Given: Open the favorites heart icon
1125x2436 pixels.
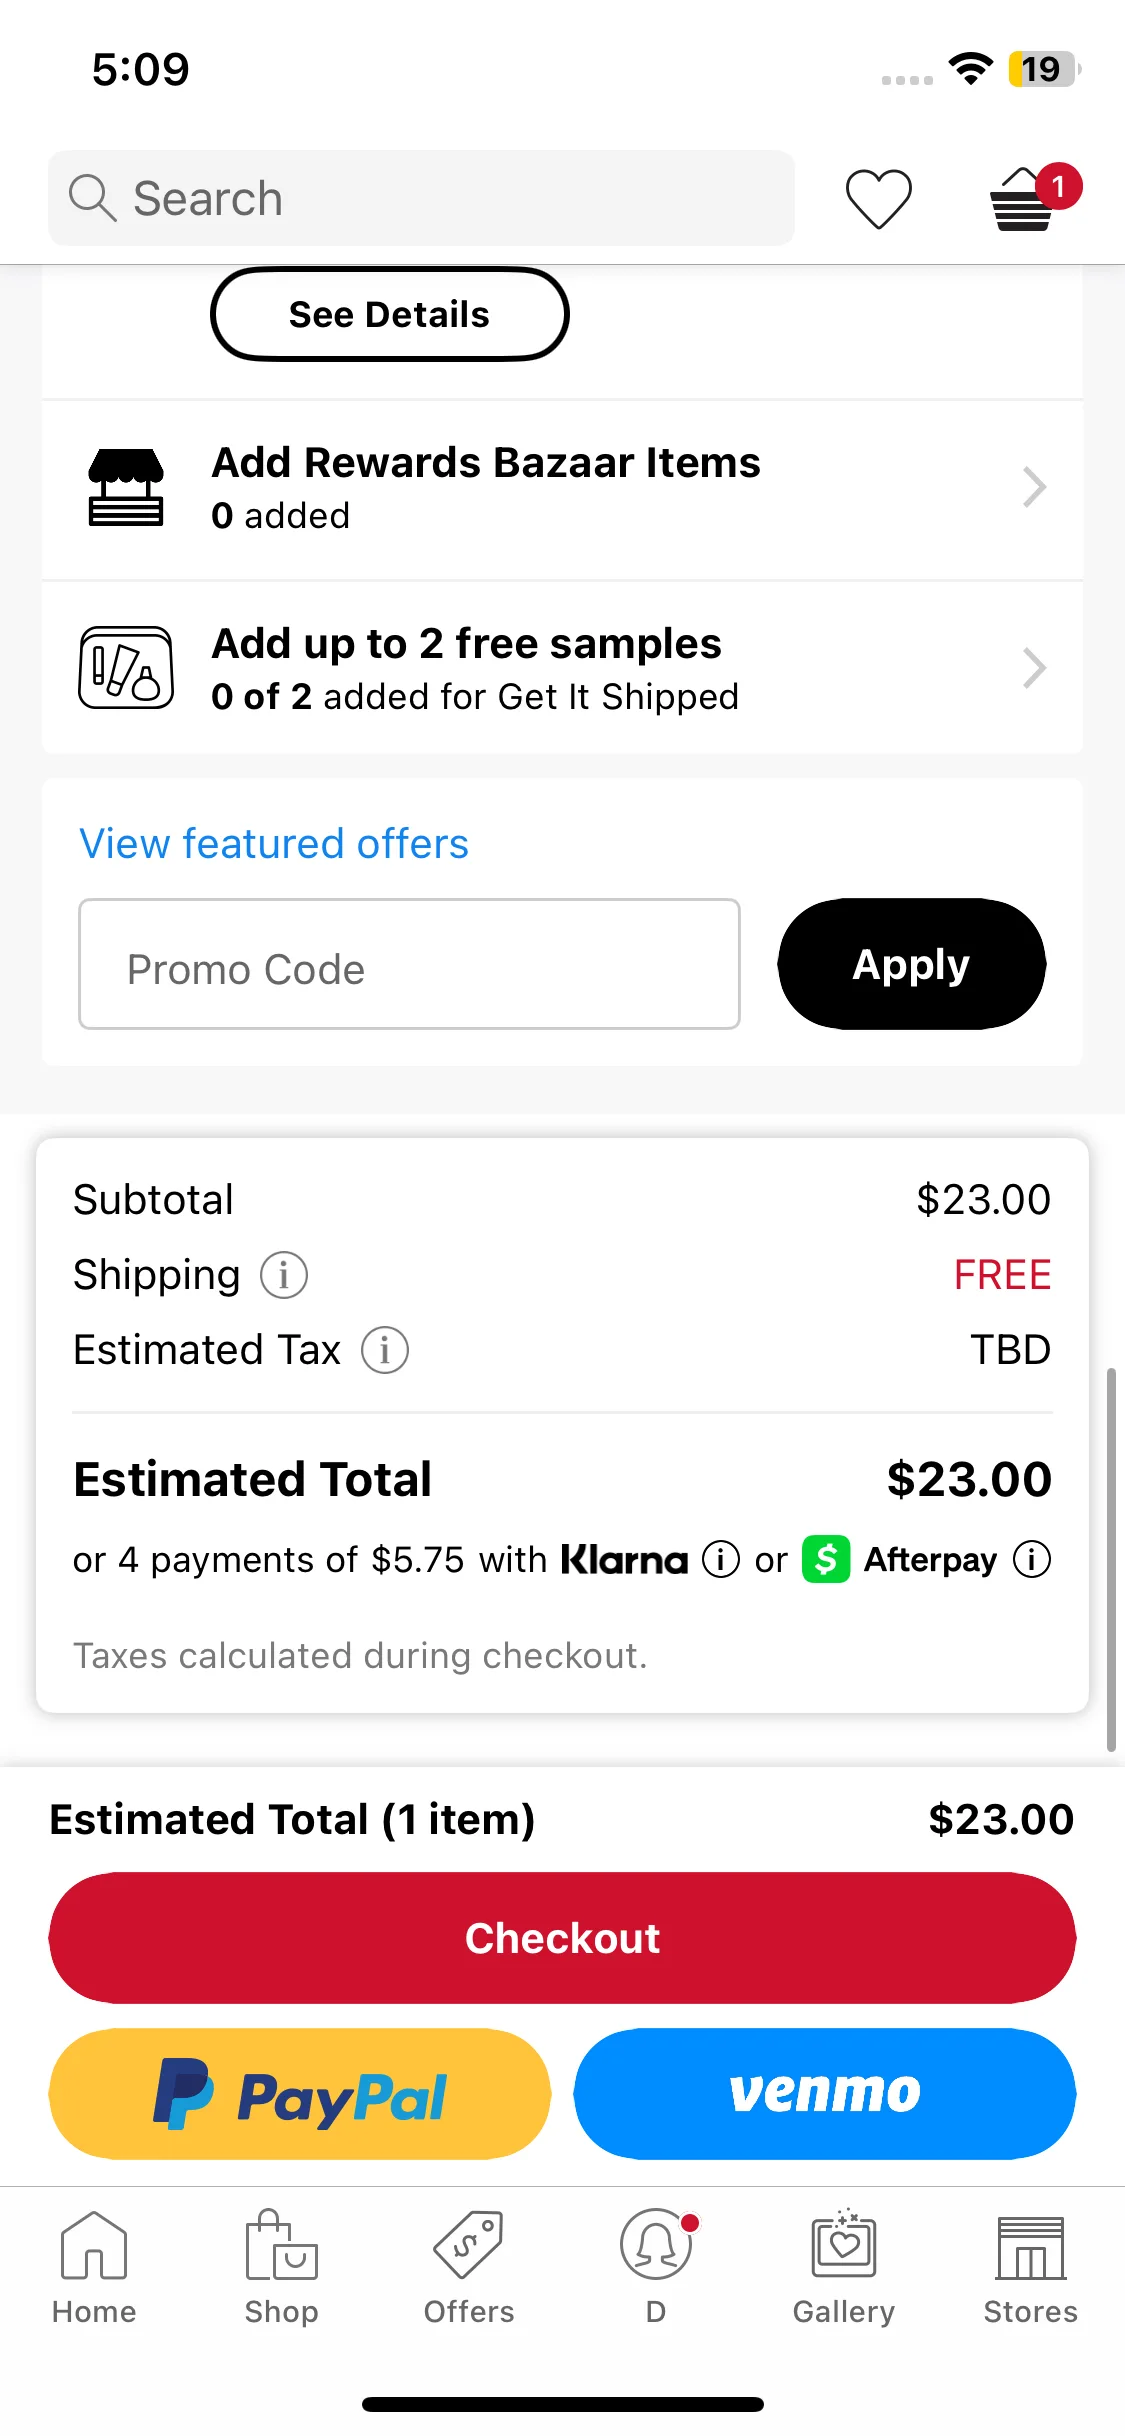Looking at the screenshot, I should (x=878, y=198).
